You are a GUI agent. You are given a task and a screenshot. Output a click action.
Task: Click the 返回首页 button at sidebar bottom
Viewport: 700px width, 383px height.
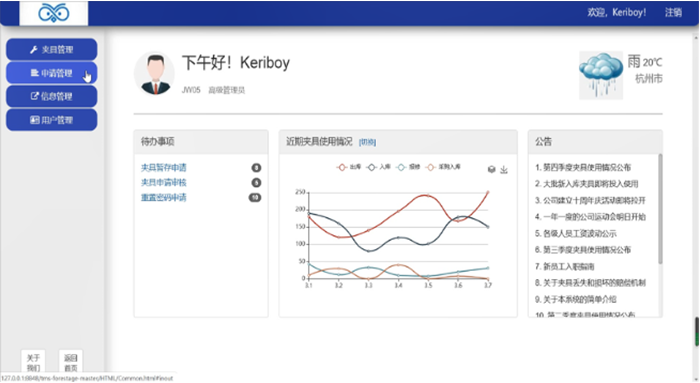pyautogui.click(x=71, y=362)
